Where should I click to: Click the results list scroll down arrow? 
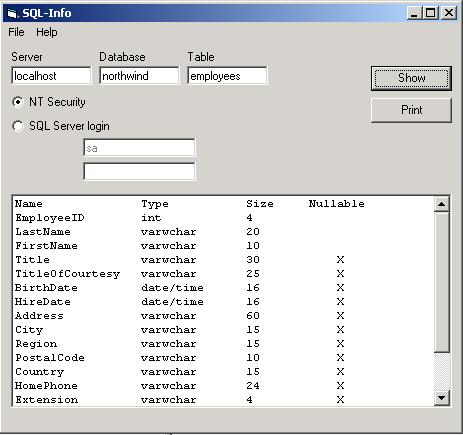(442, 398)
